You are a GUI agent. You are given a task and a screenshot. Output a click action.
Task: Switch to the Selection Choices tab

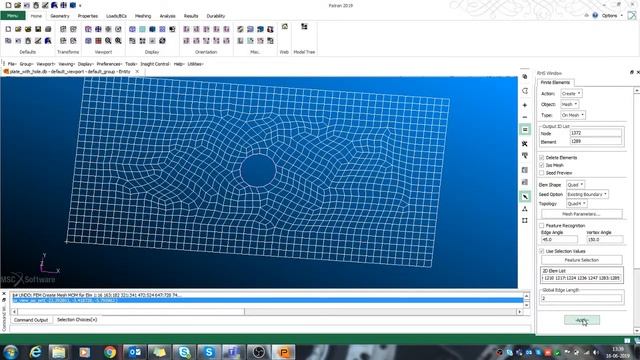[77, 320]
